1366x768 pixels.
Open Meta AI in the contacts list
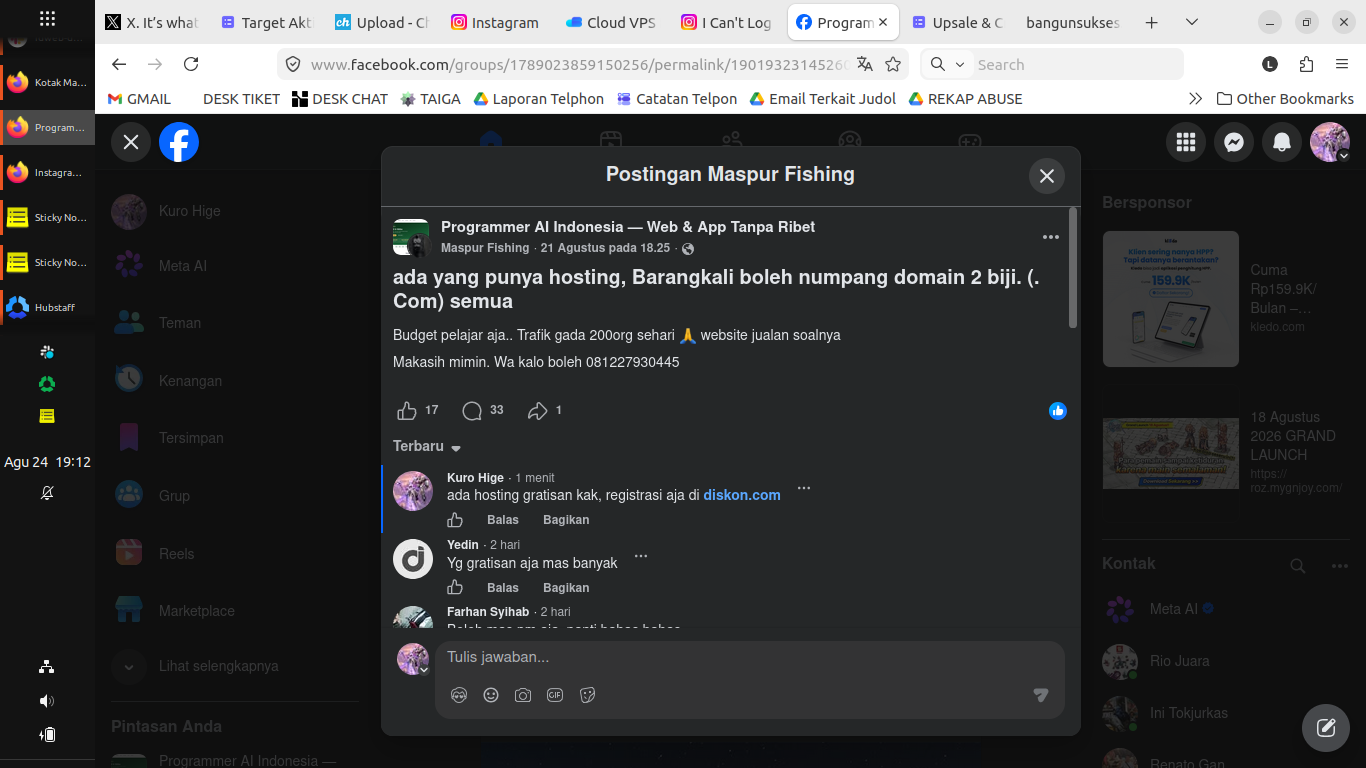[1226, 609]
